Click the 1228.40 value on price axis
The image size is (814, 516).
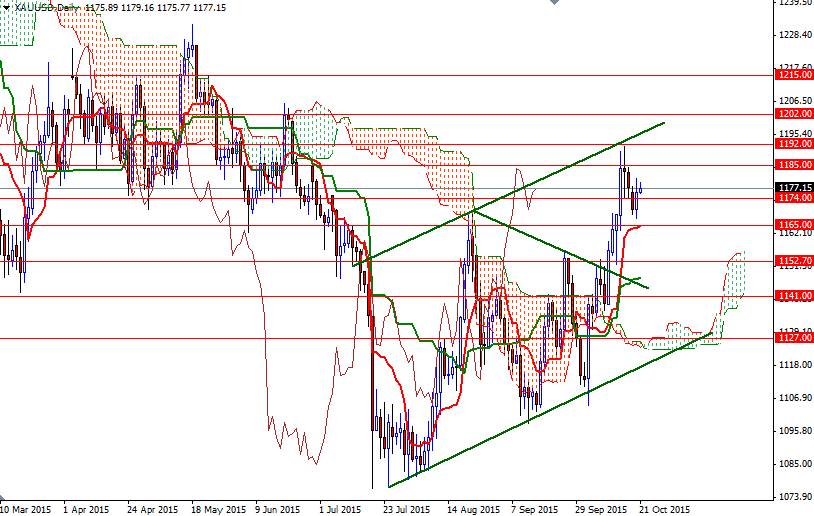795,35
